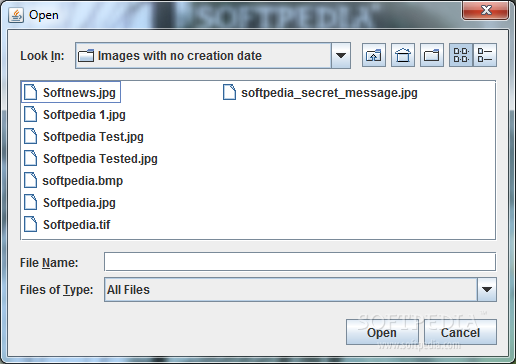This screenshot has height=364, width=516.
Task: Click the file icon beside Softpedia 1.jpg
Action: coord(31,114)
